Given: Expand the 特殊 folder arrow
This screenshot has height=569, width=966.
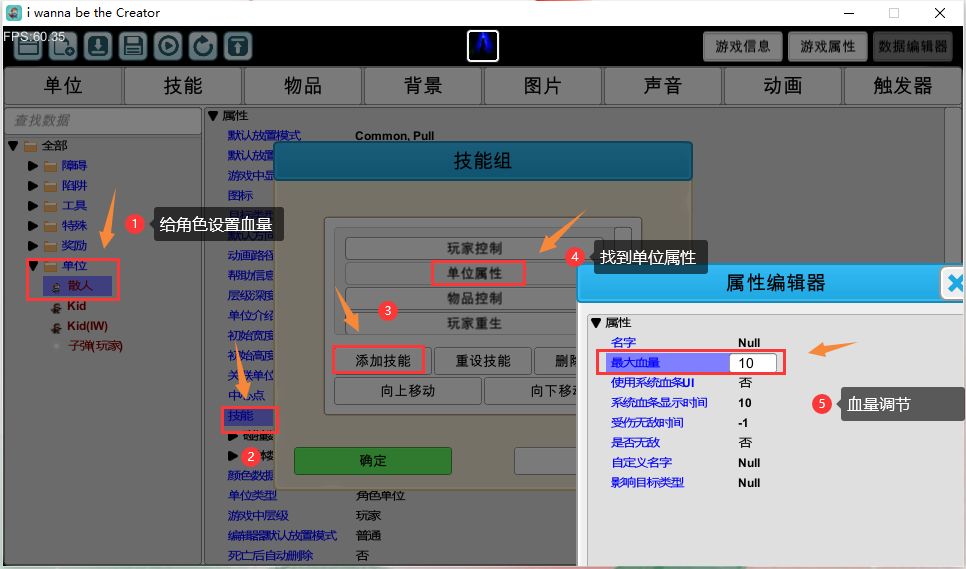Looking at the screenshot, I should tap(33, 226).
